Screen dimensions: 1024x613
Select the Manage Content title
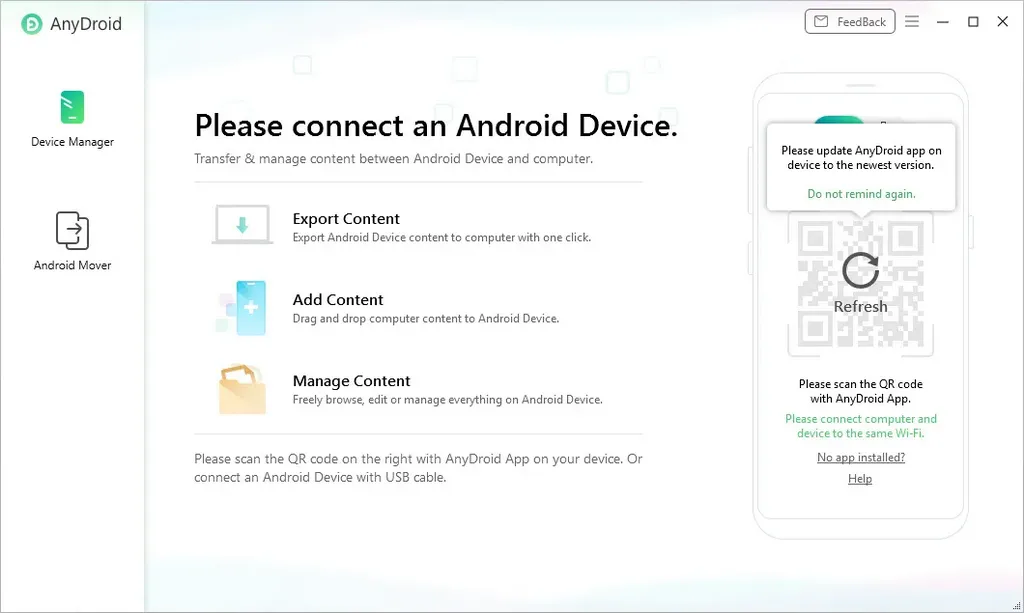coord(351,381)
